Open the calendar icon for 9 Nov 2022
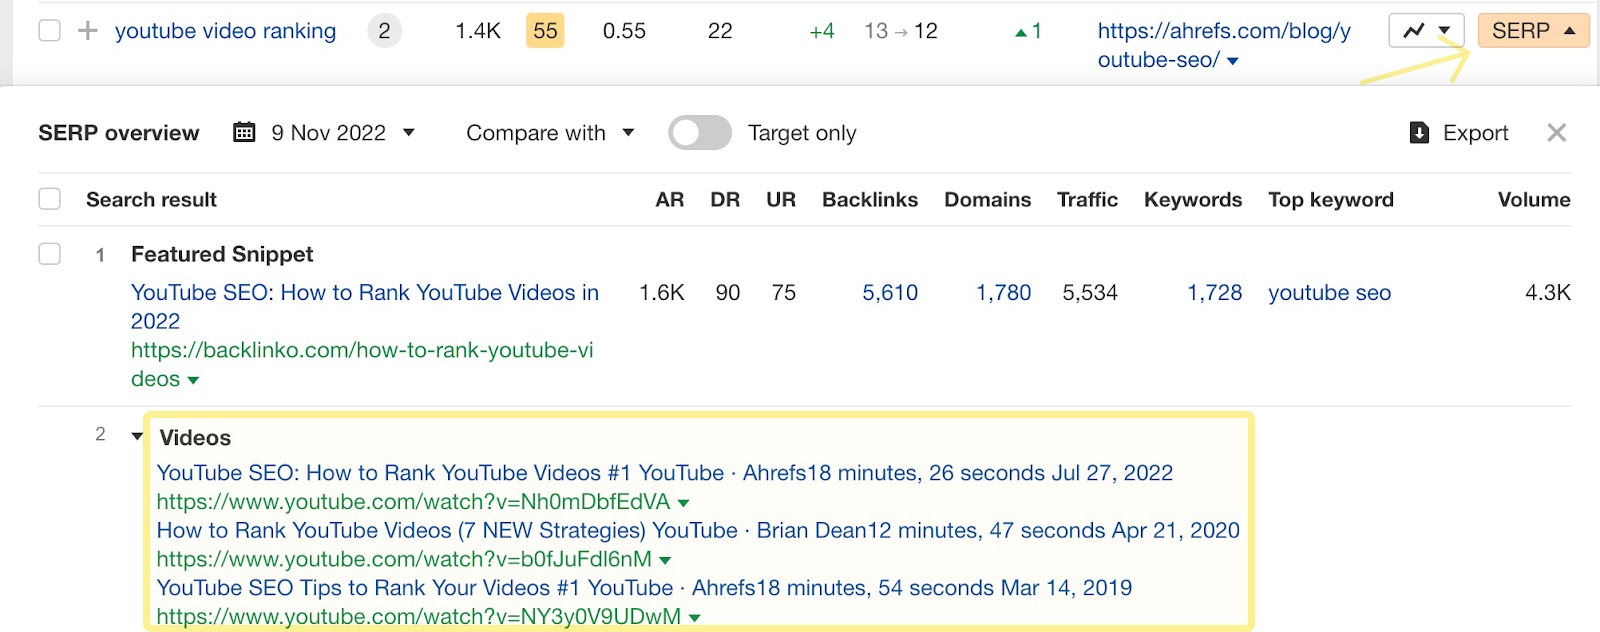 (x=244, y=132)
